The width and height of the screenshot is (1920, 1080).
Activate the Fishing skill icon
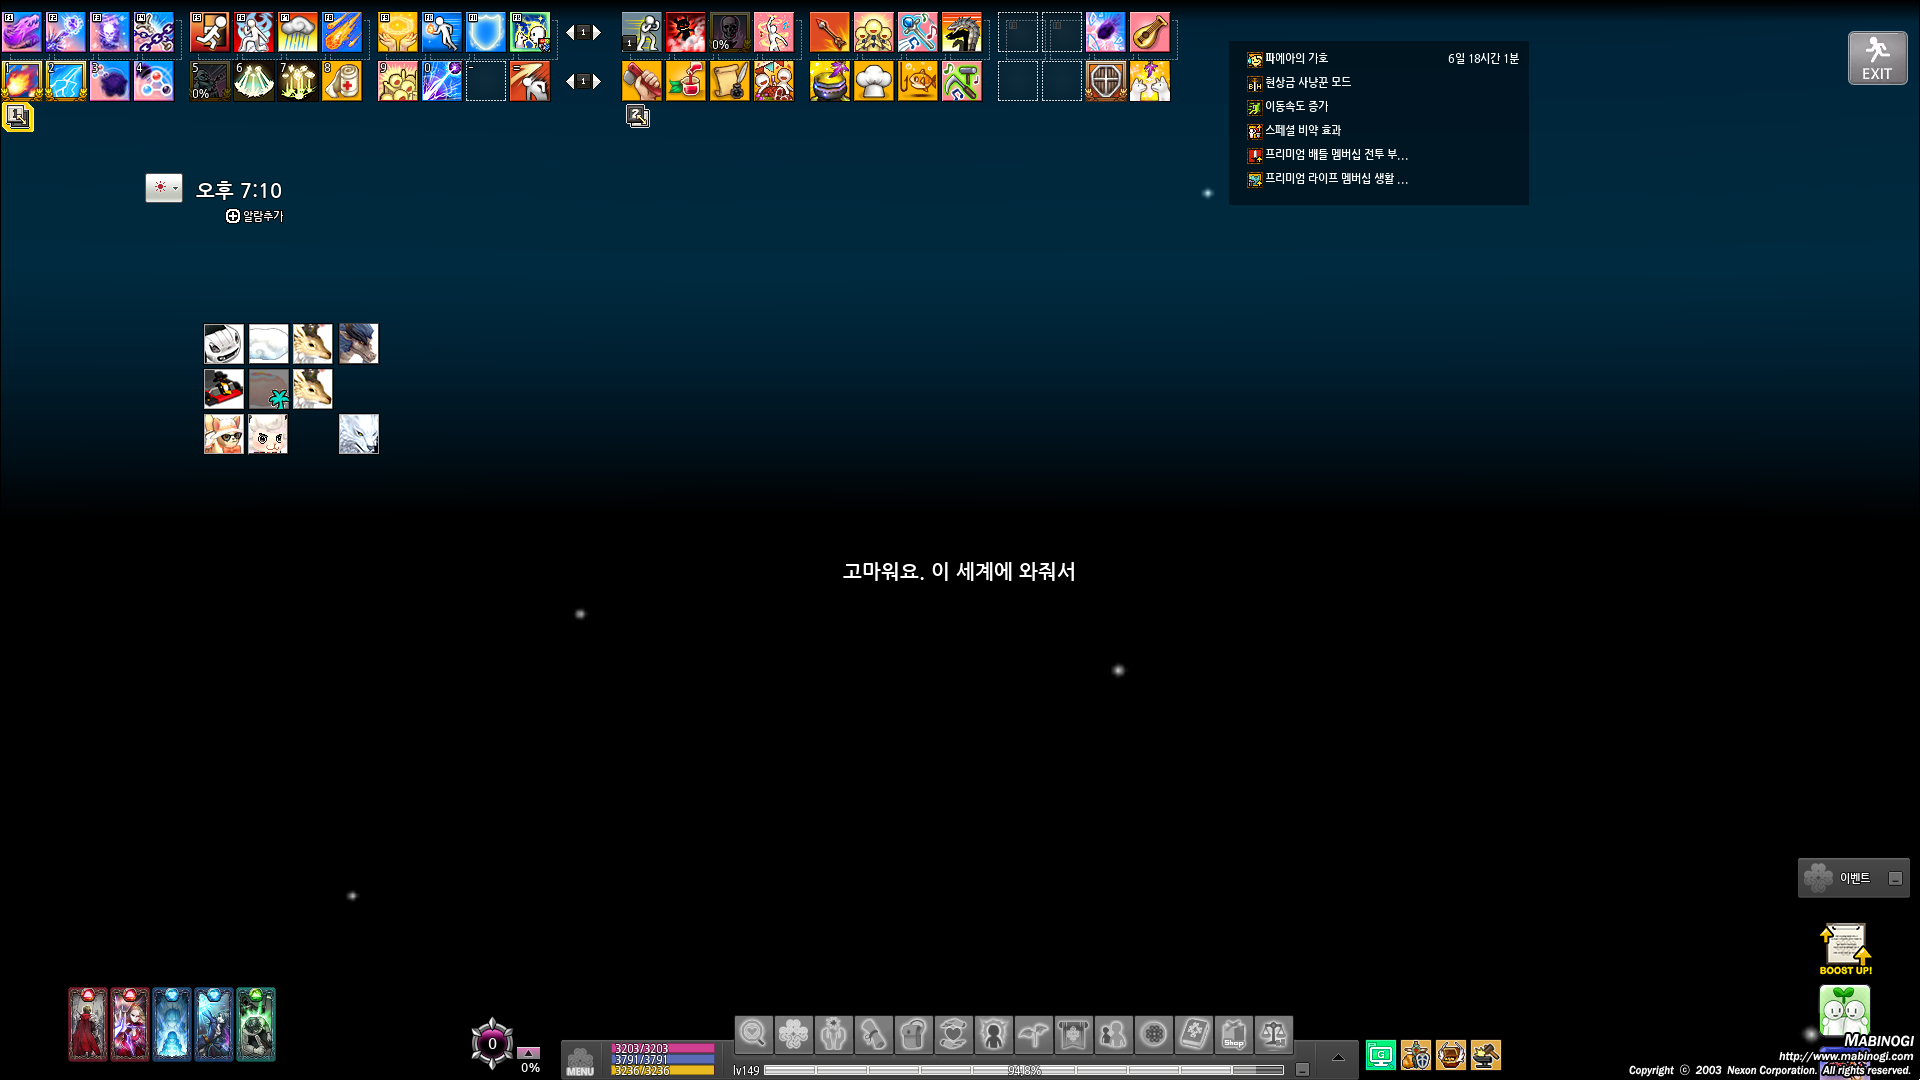[x=917, y=81]
